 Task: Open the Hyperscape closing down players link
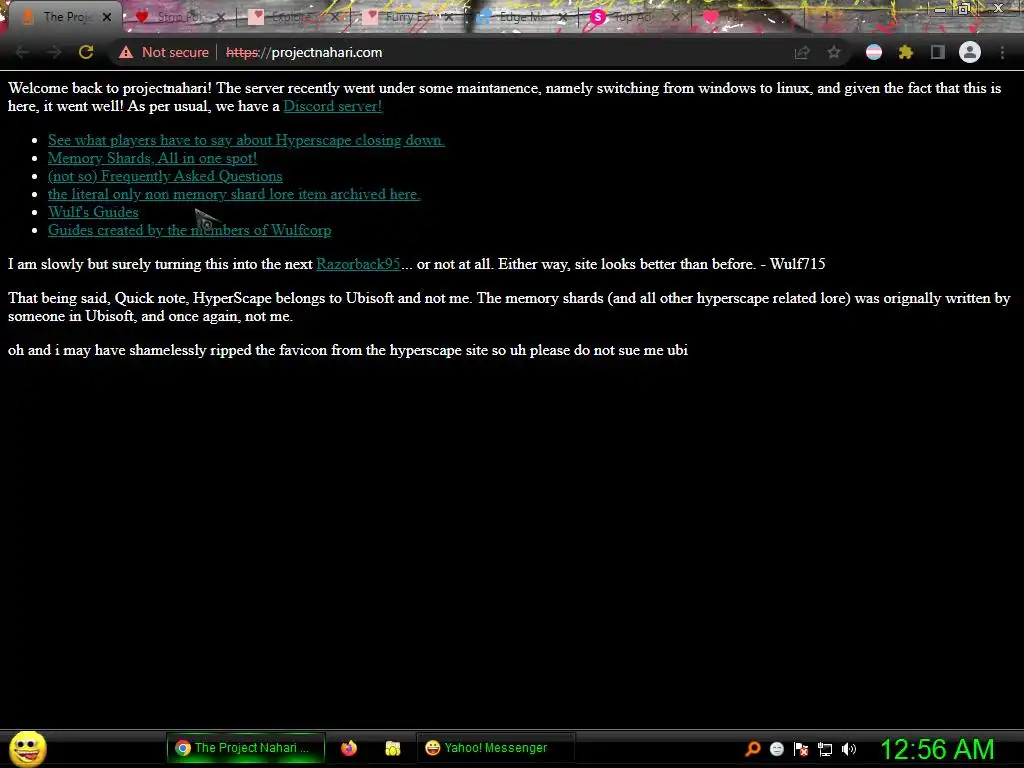coord(246,140)
